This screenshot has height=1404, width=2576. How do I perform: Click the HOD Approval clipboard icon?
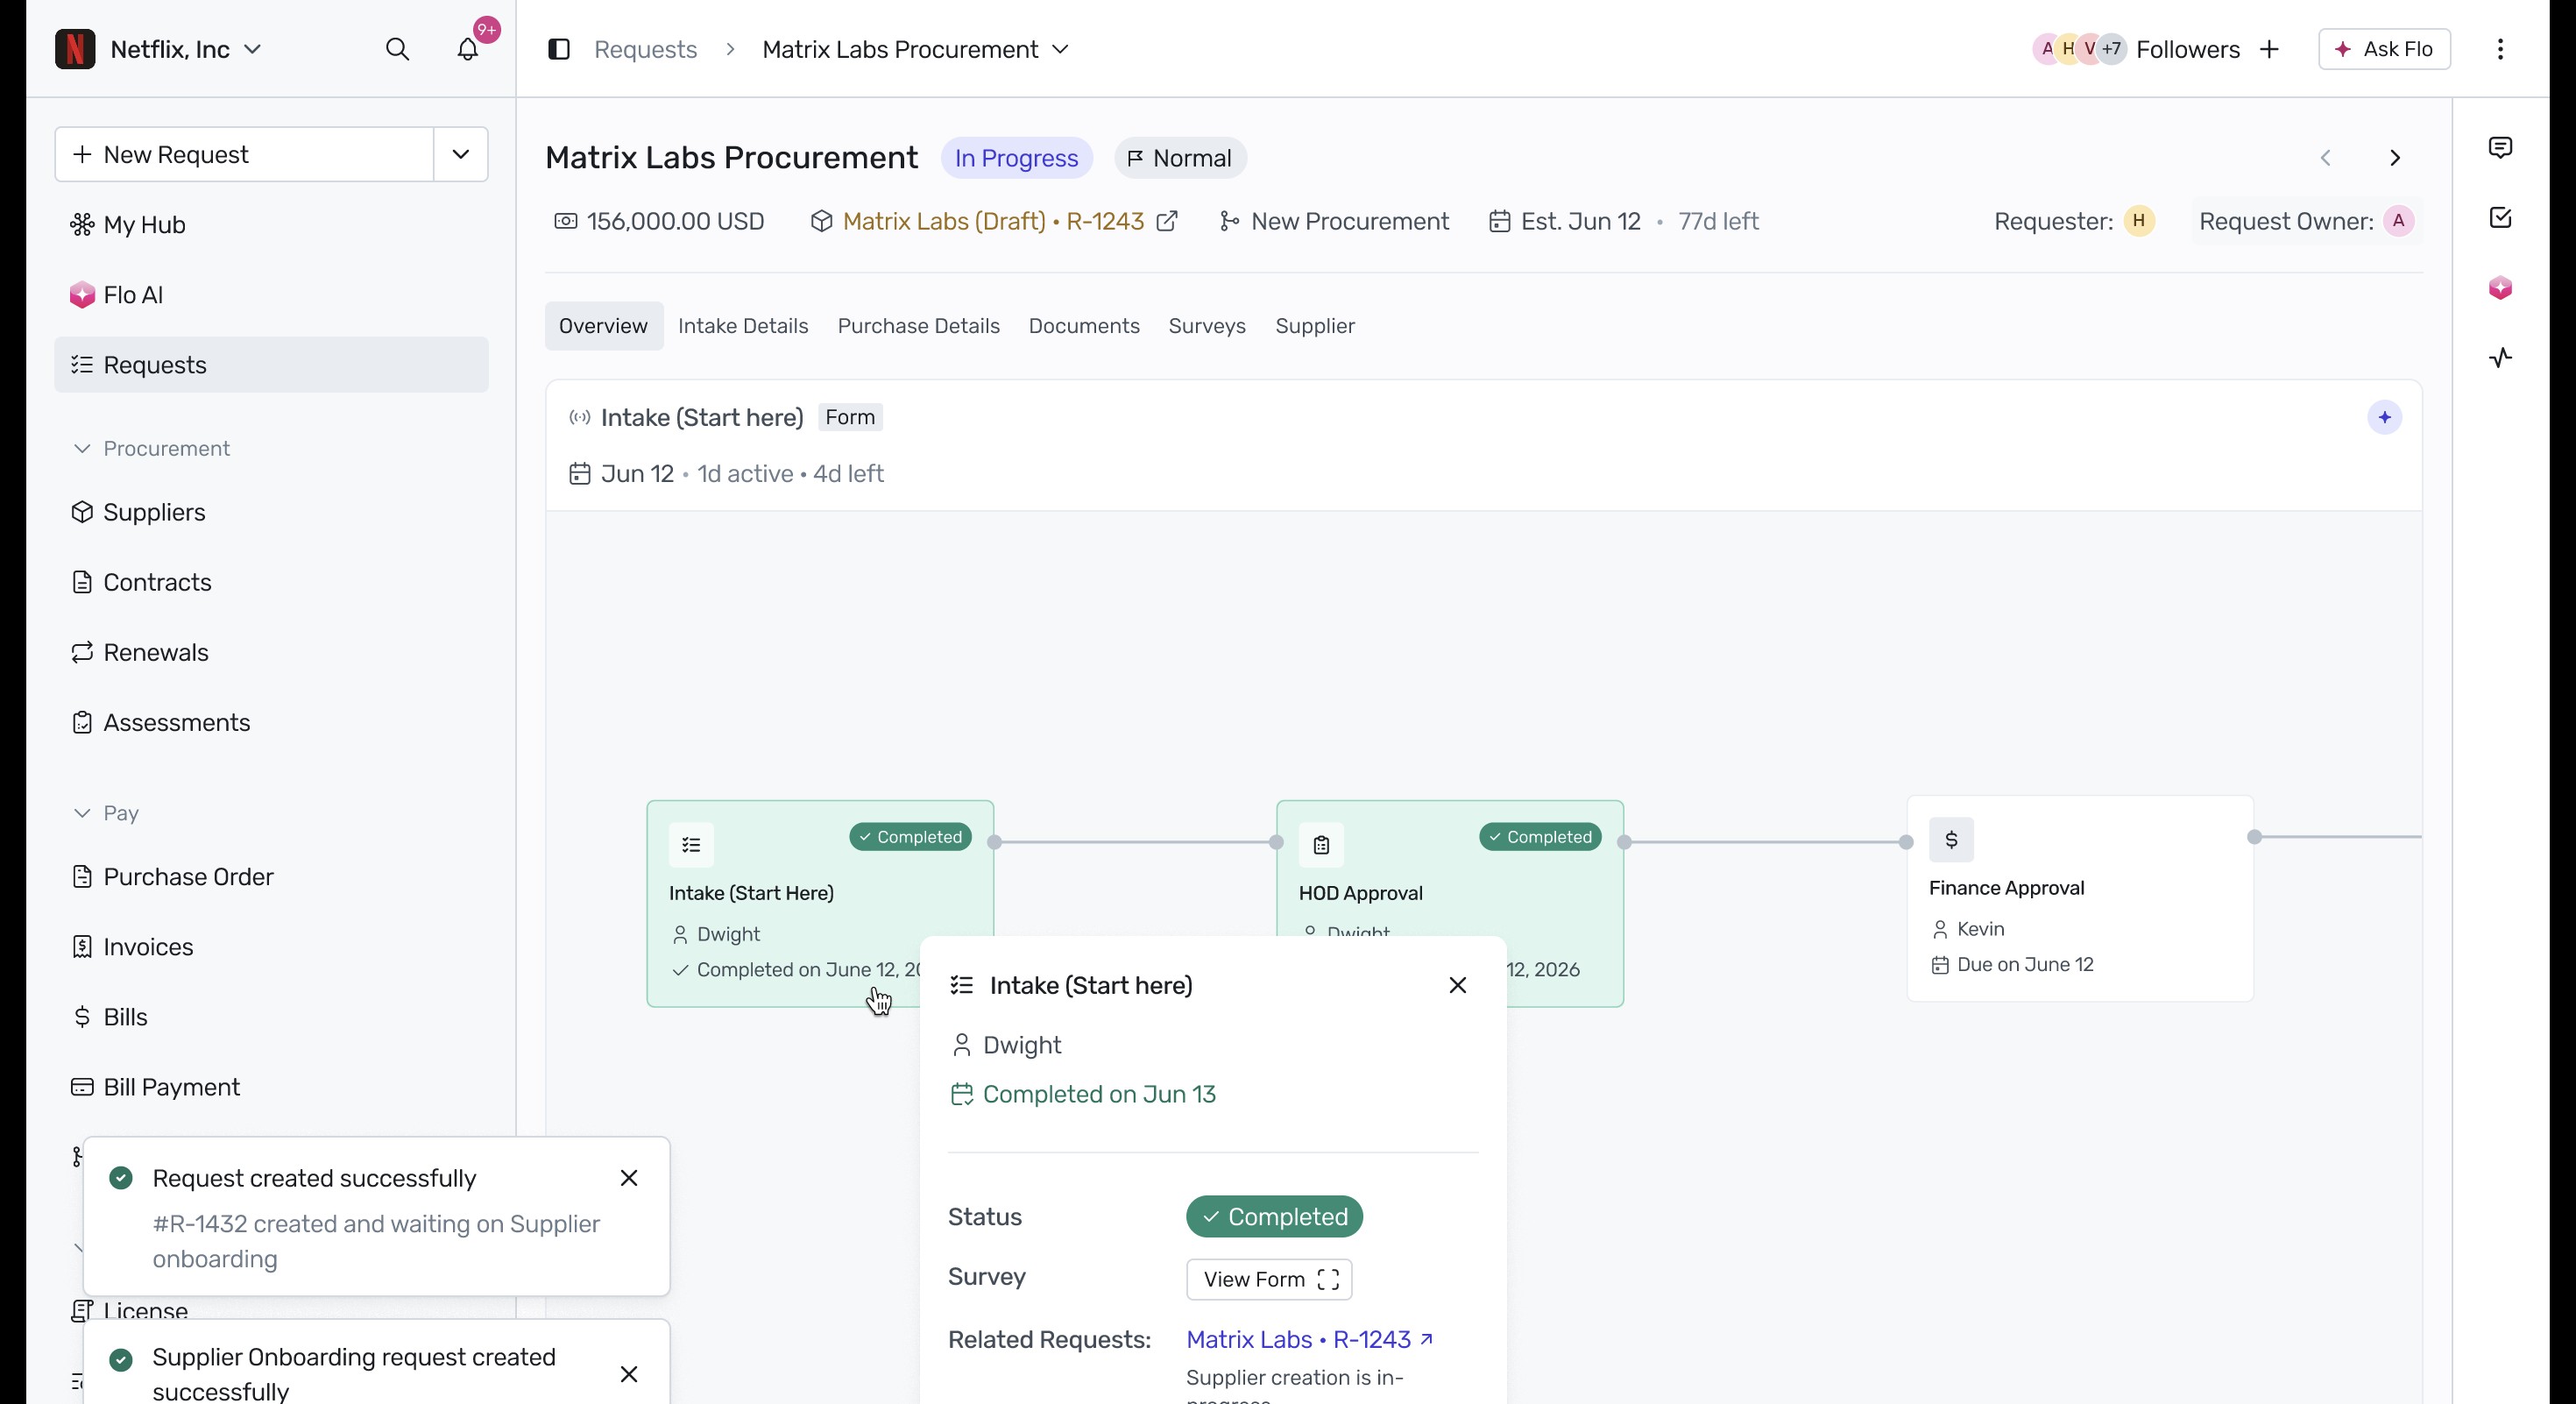tap(1321, 845)
